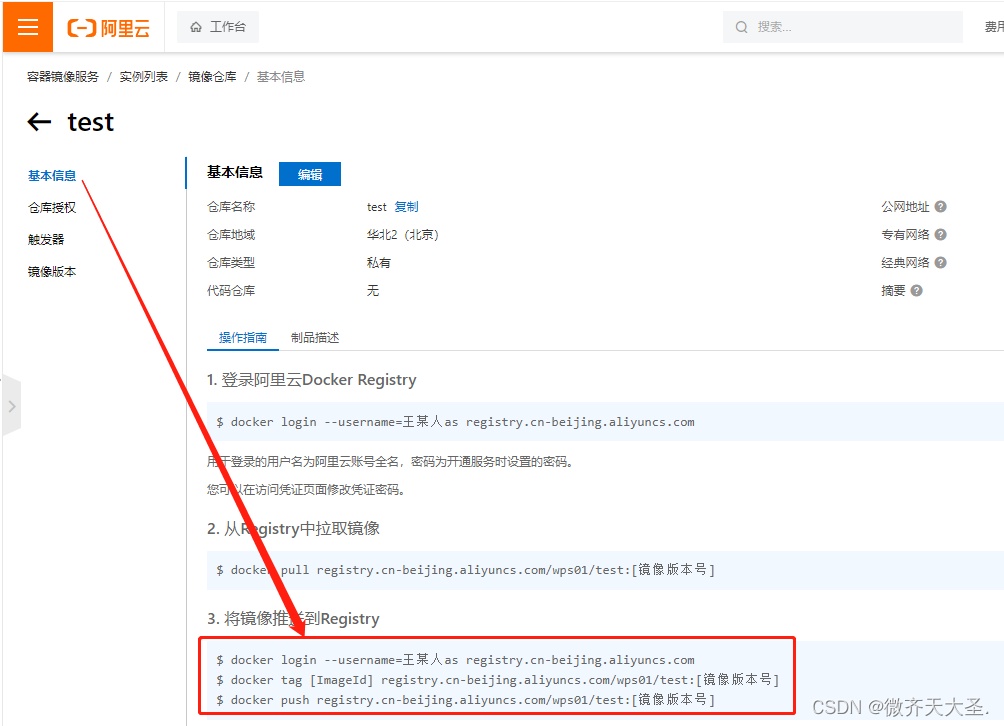Click the 仓库名称 label
Screen dimensions: 1004x726
click(231, 207)
